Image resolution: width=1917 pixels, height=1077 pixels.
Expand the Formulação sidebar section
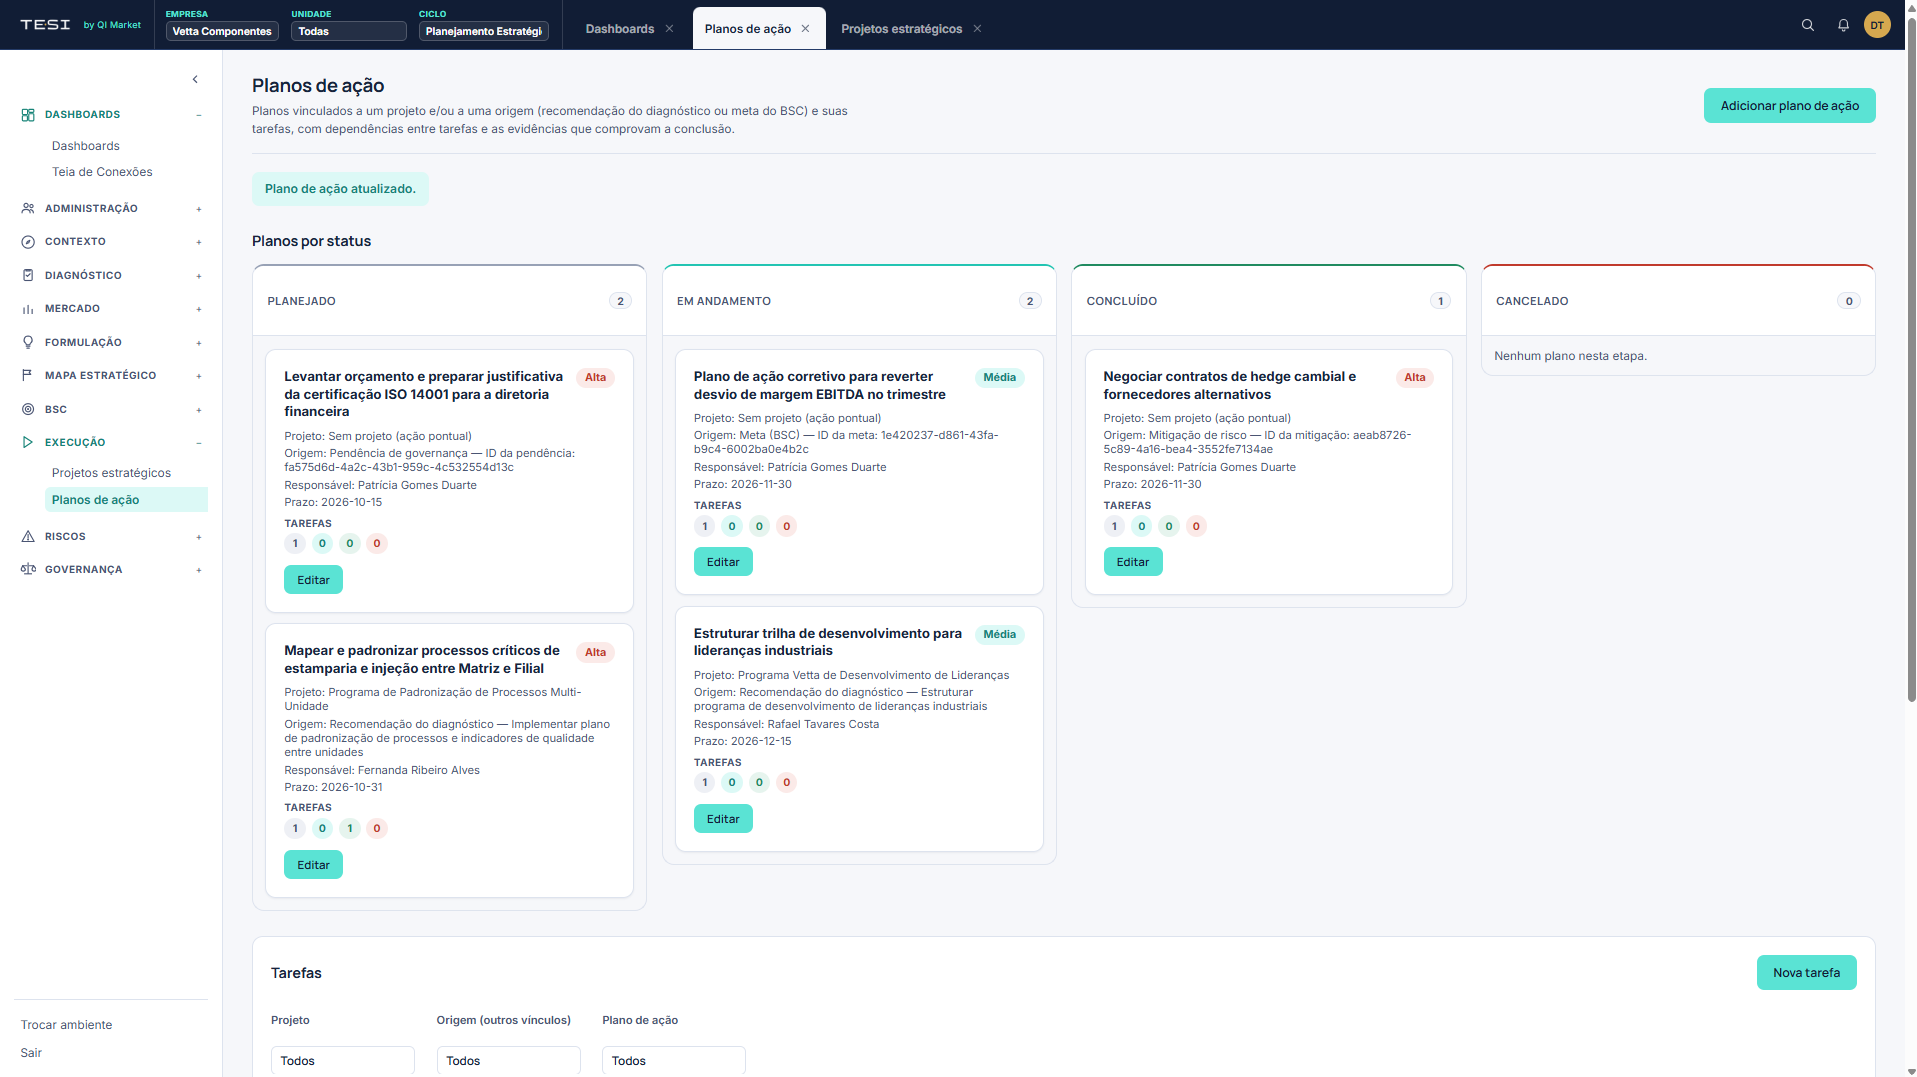199,343
